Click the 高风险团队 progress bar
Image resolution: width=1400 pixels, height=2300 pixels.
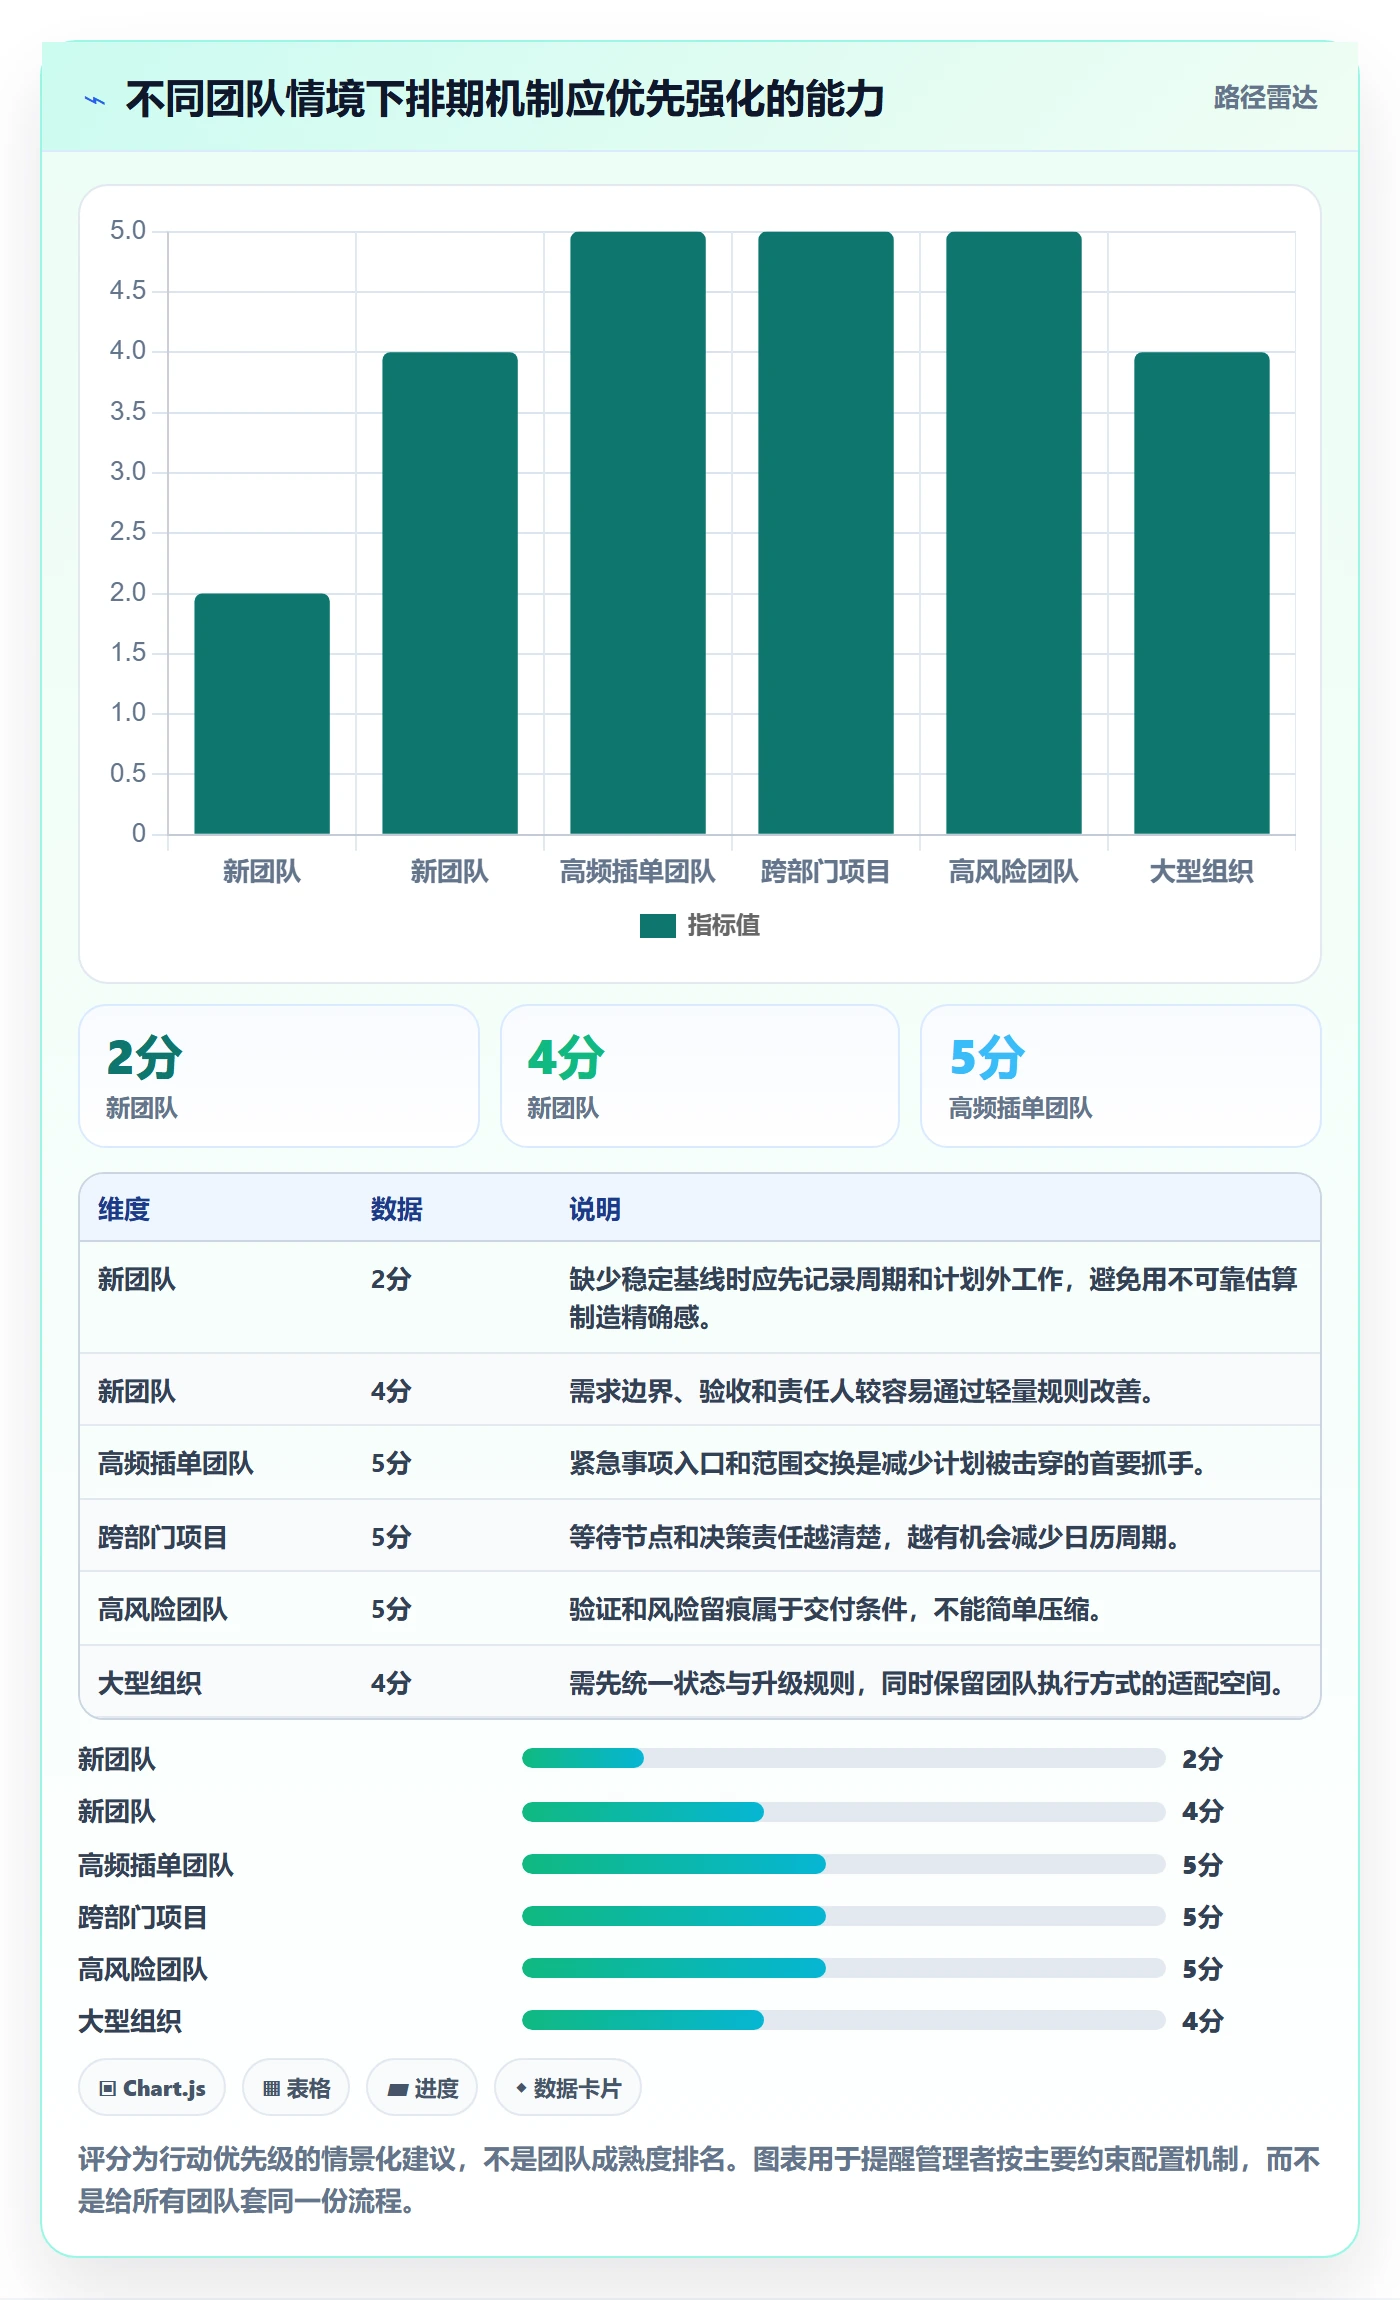(844, 1968)
